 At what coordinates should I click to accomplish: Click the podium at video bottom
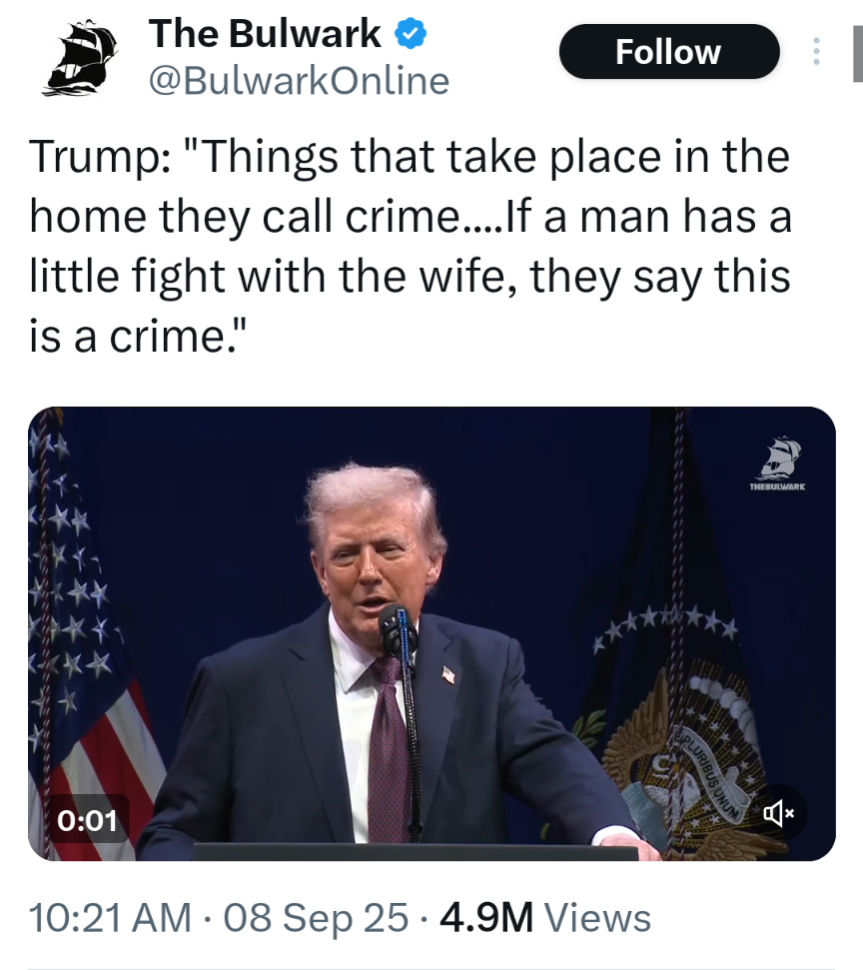(416, 852)
